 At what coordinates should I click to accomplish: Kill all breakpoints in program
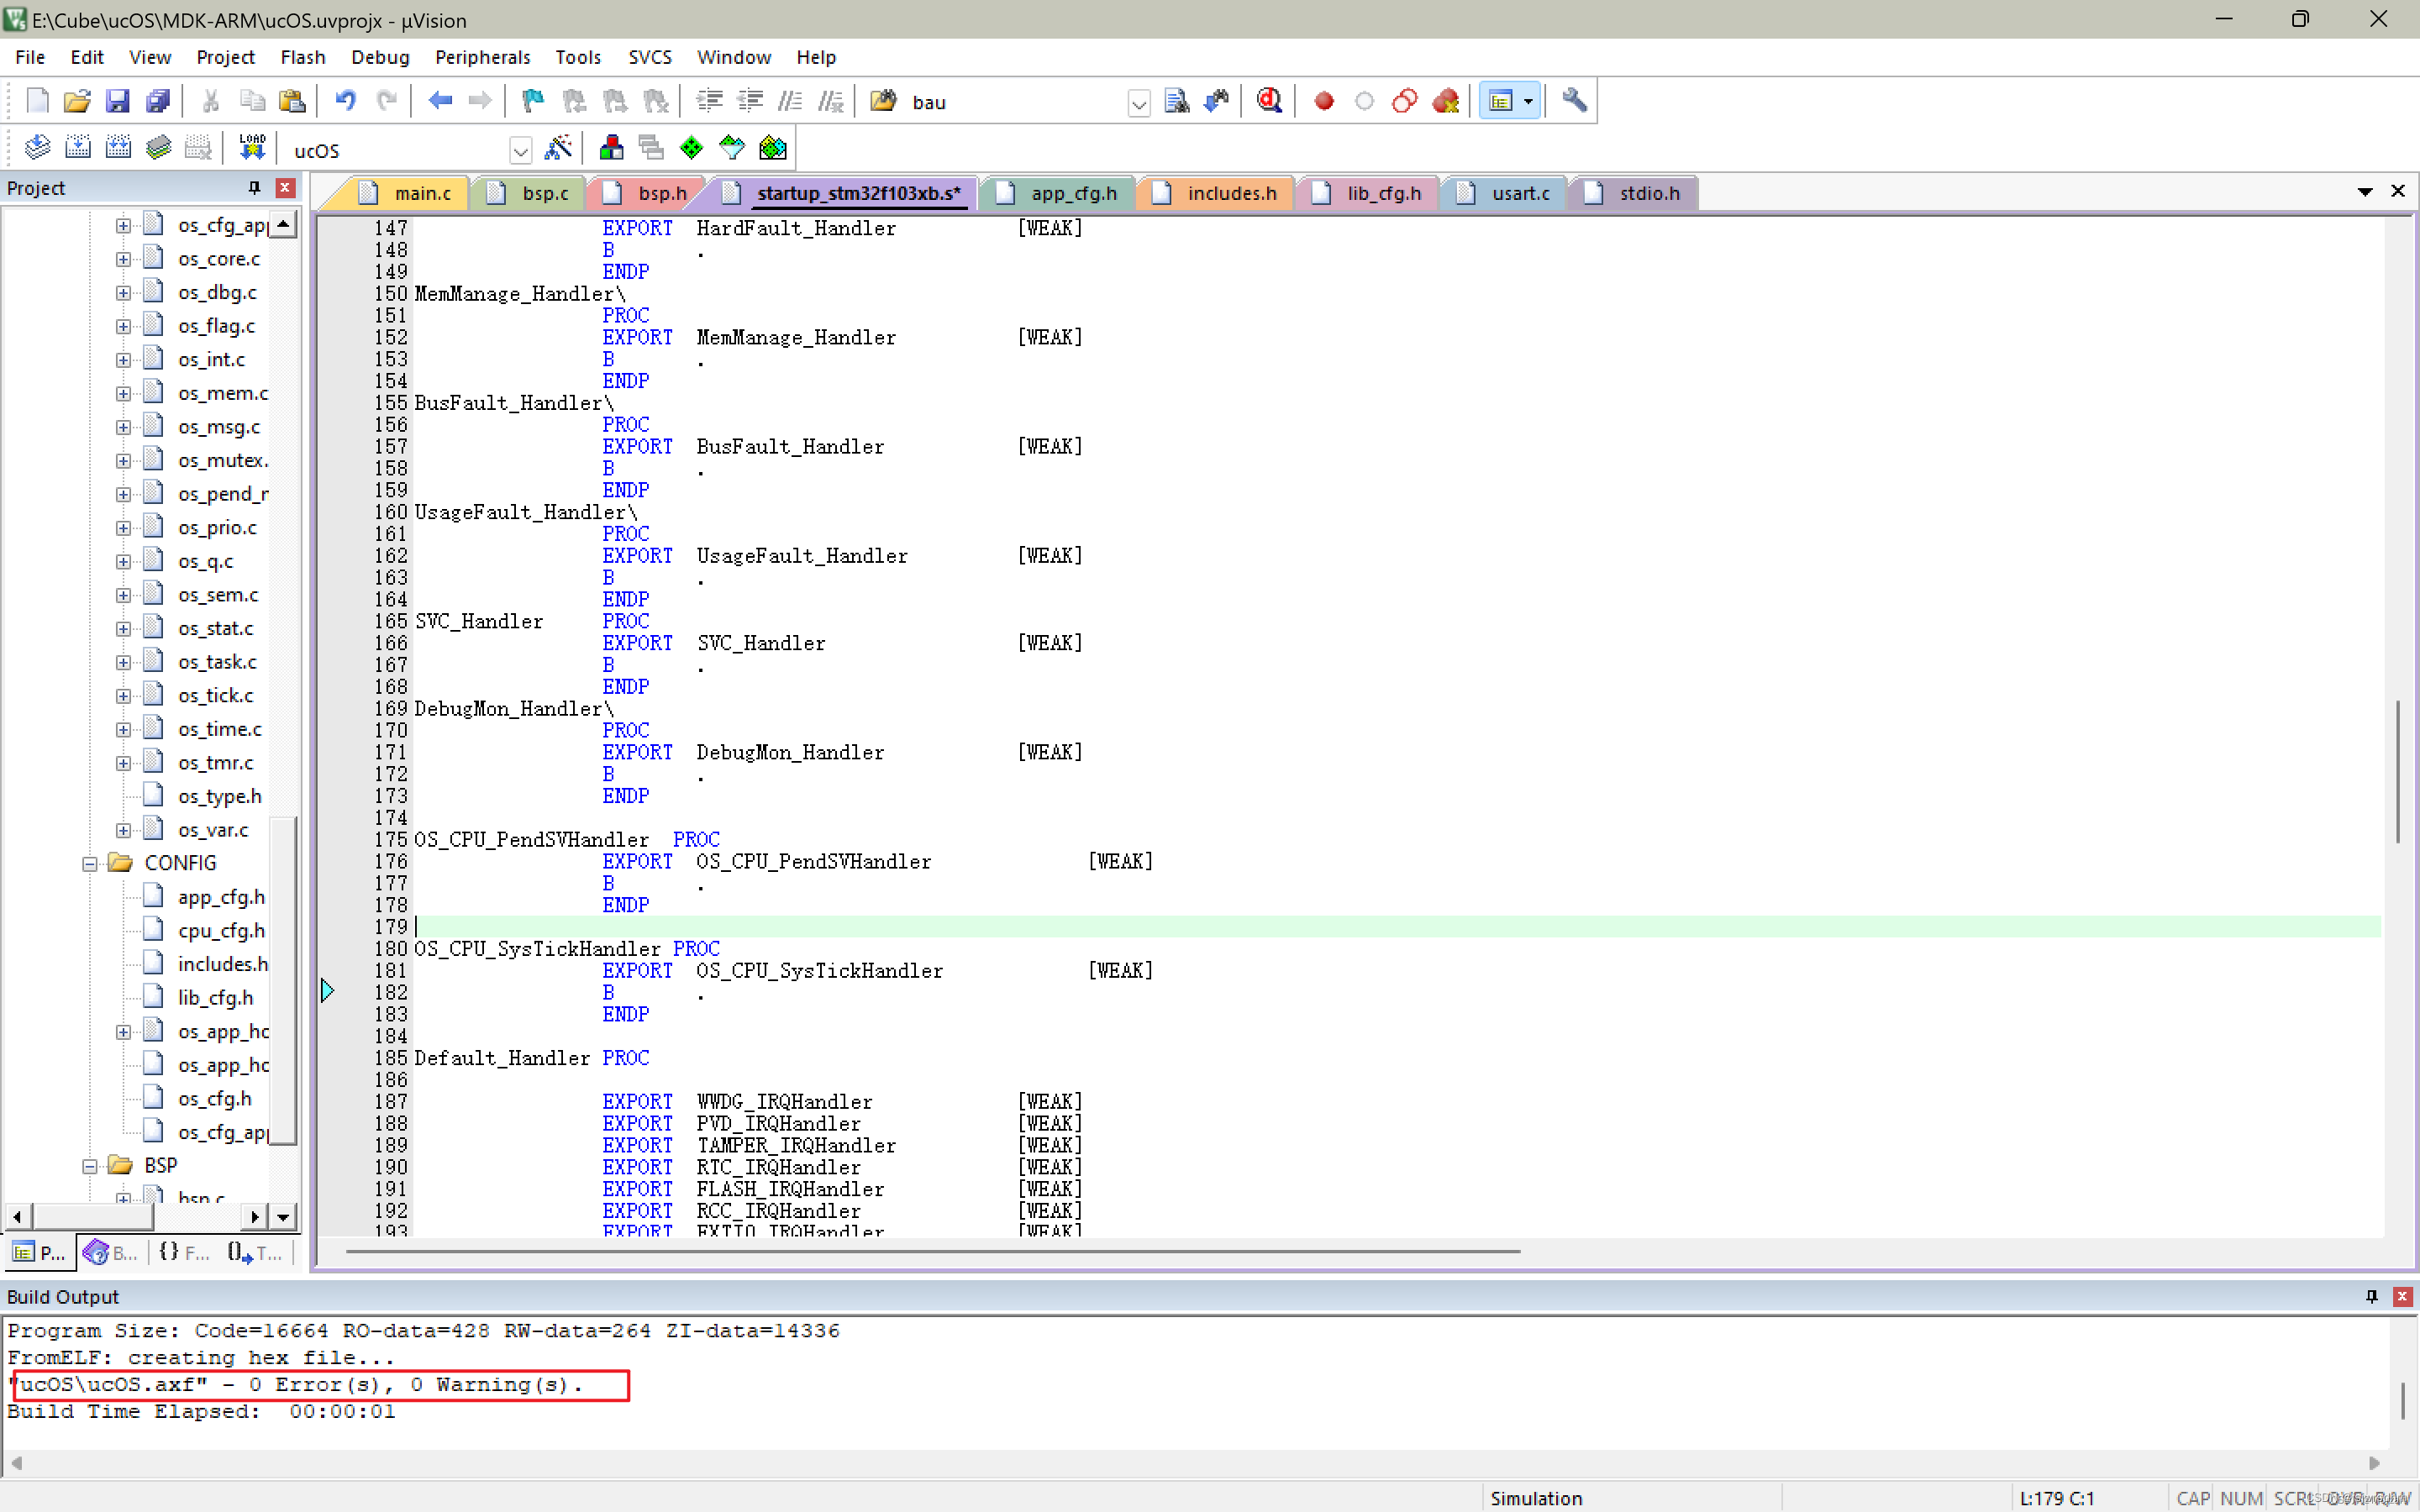[1447, 101]
